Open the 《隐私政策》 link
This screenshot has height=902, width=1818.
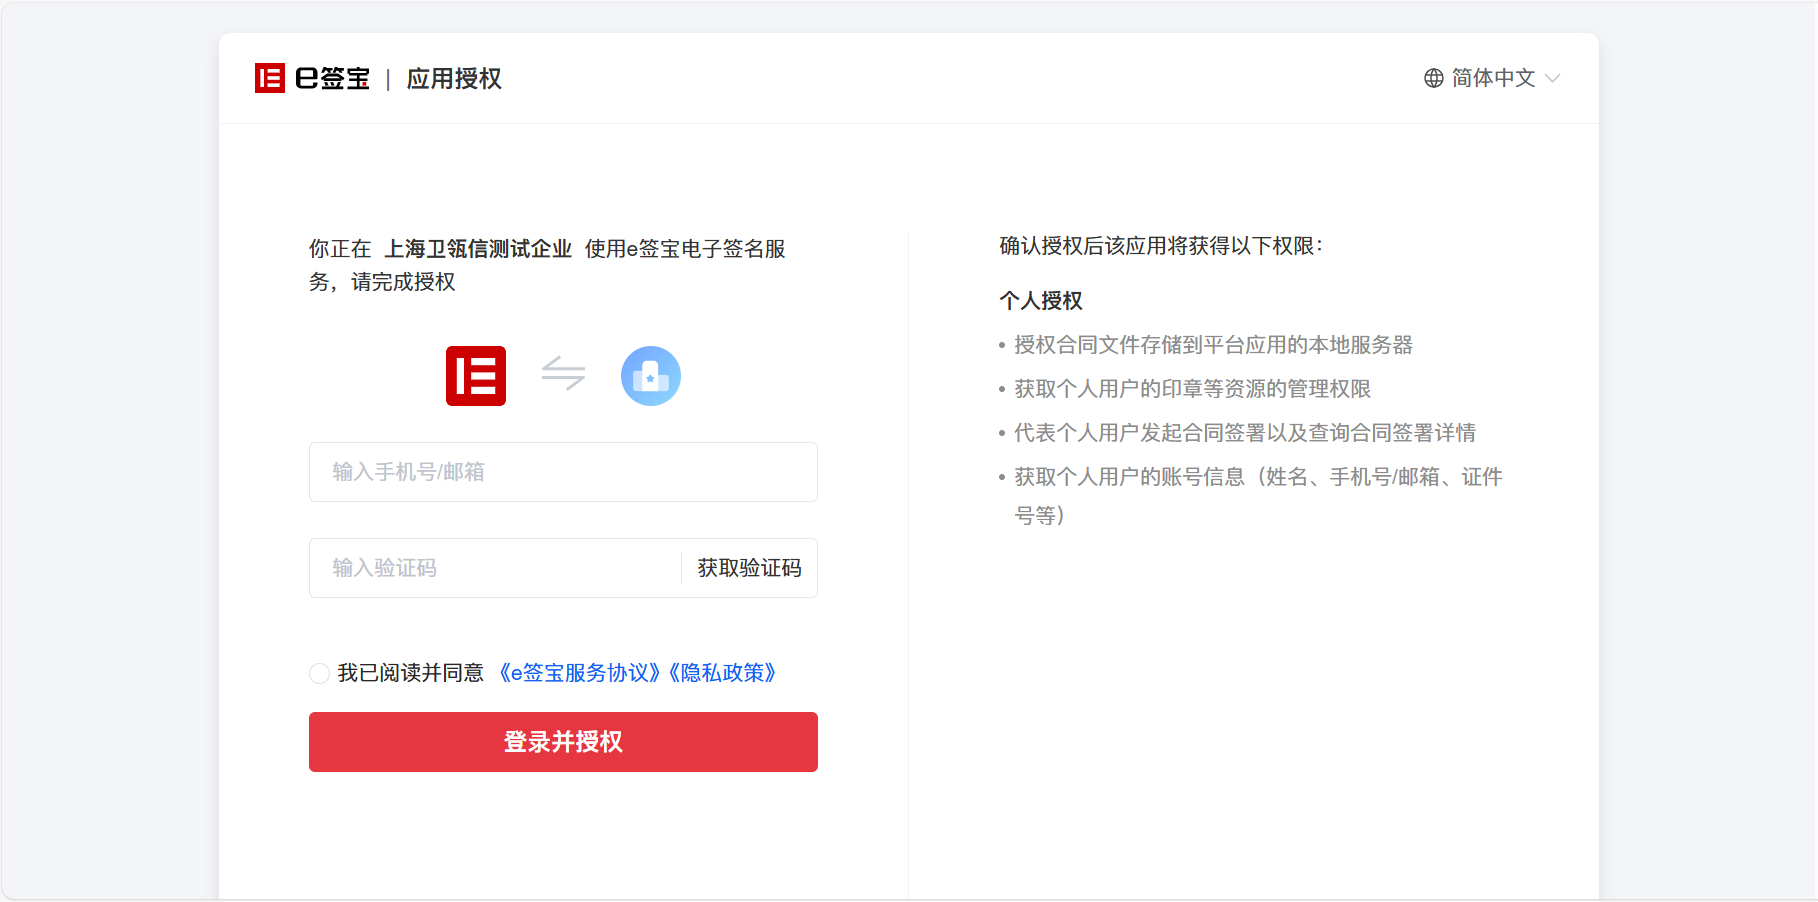pos(722,673)
